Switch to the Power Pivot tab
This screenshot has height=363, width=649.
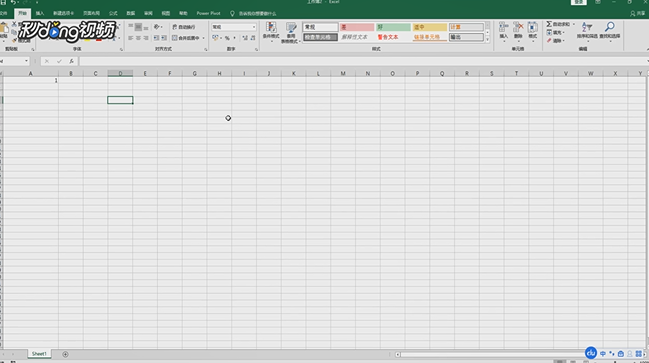[208, 13]
